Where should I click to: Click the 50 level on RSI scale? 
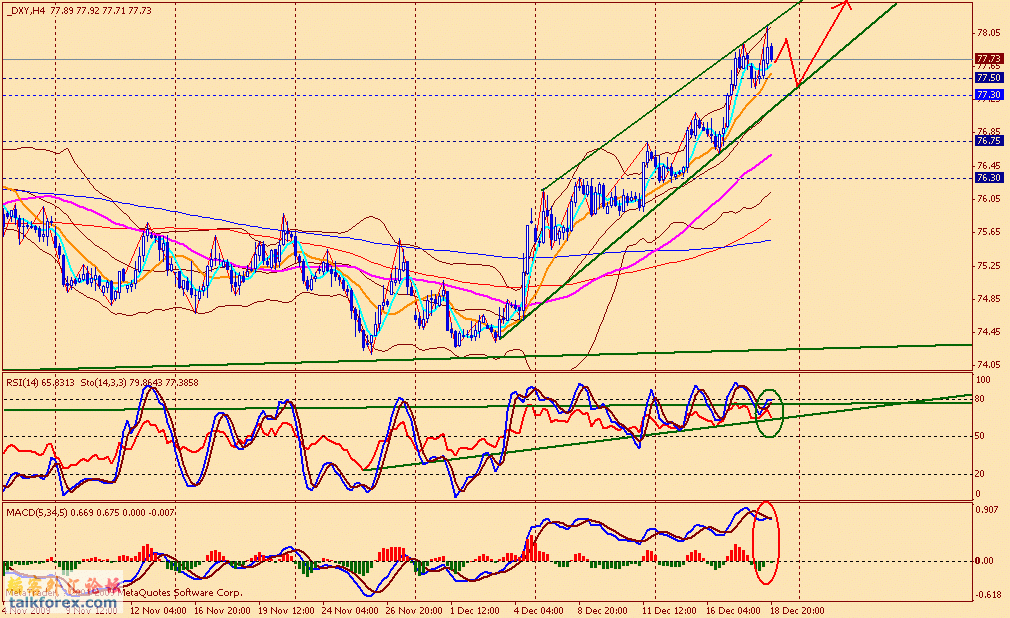[980, 436]
